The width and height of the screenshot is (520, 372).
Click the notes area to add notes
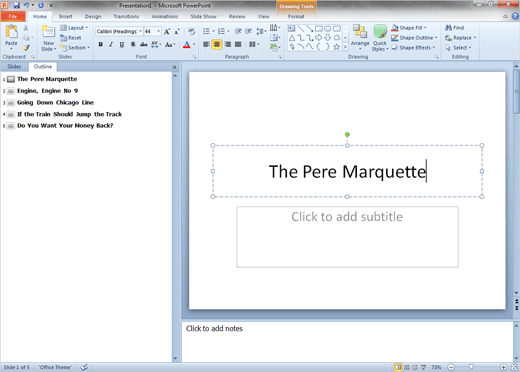(x=347, y=341)
